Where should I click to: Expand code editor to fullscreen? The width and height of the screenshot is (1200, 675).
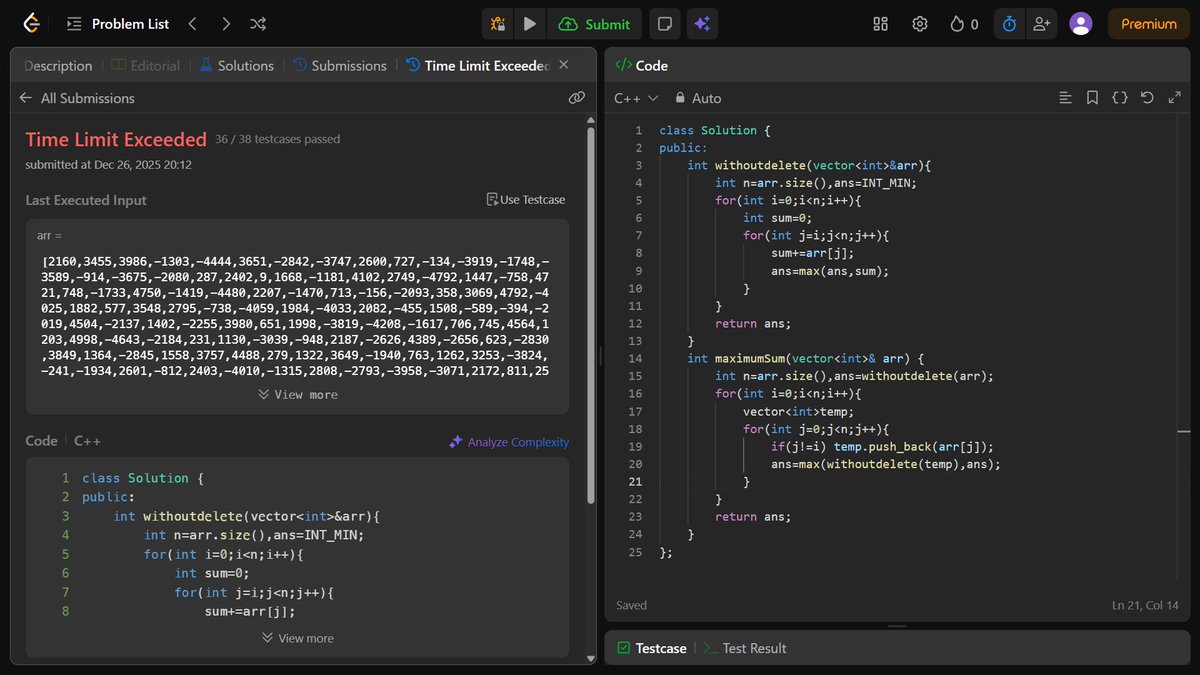click(x=1174, y=98)
